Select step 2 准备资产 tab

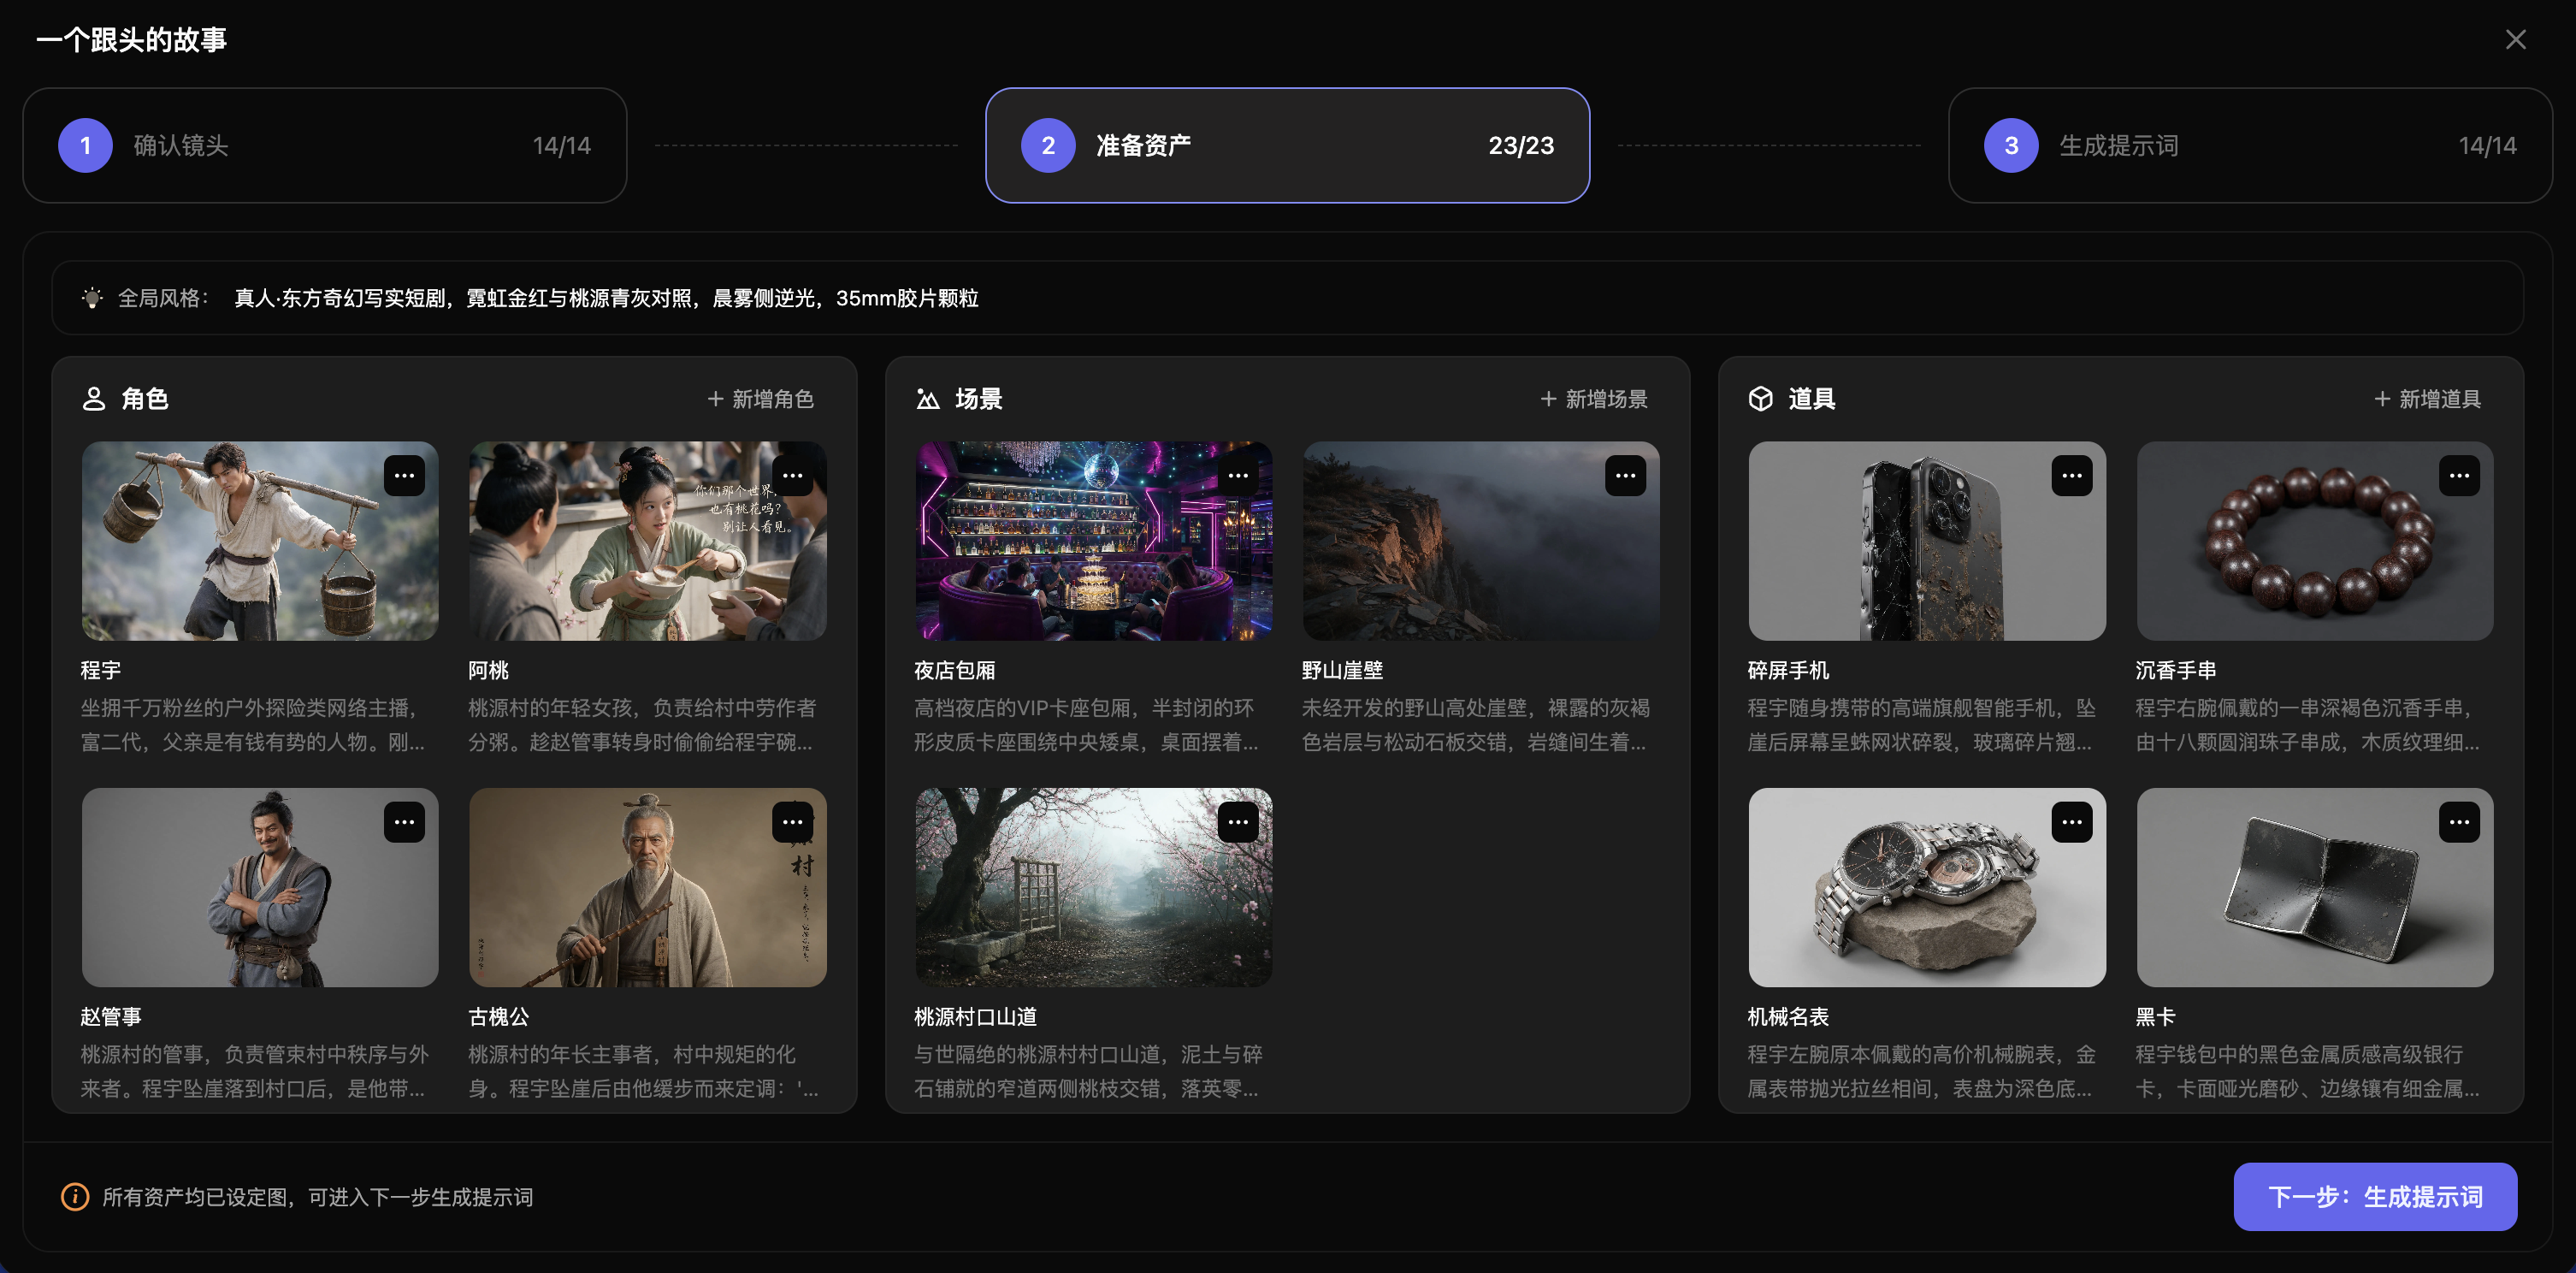tap(1287, 146)
